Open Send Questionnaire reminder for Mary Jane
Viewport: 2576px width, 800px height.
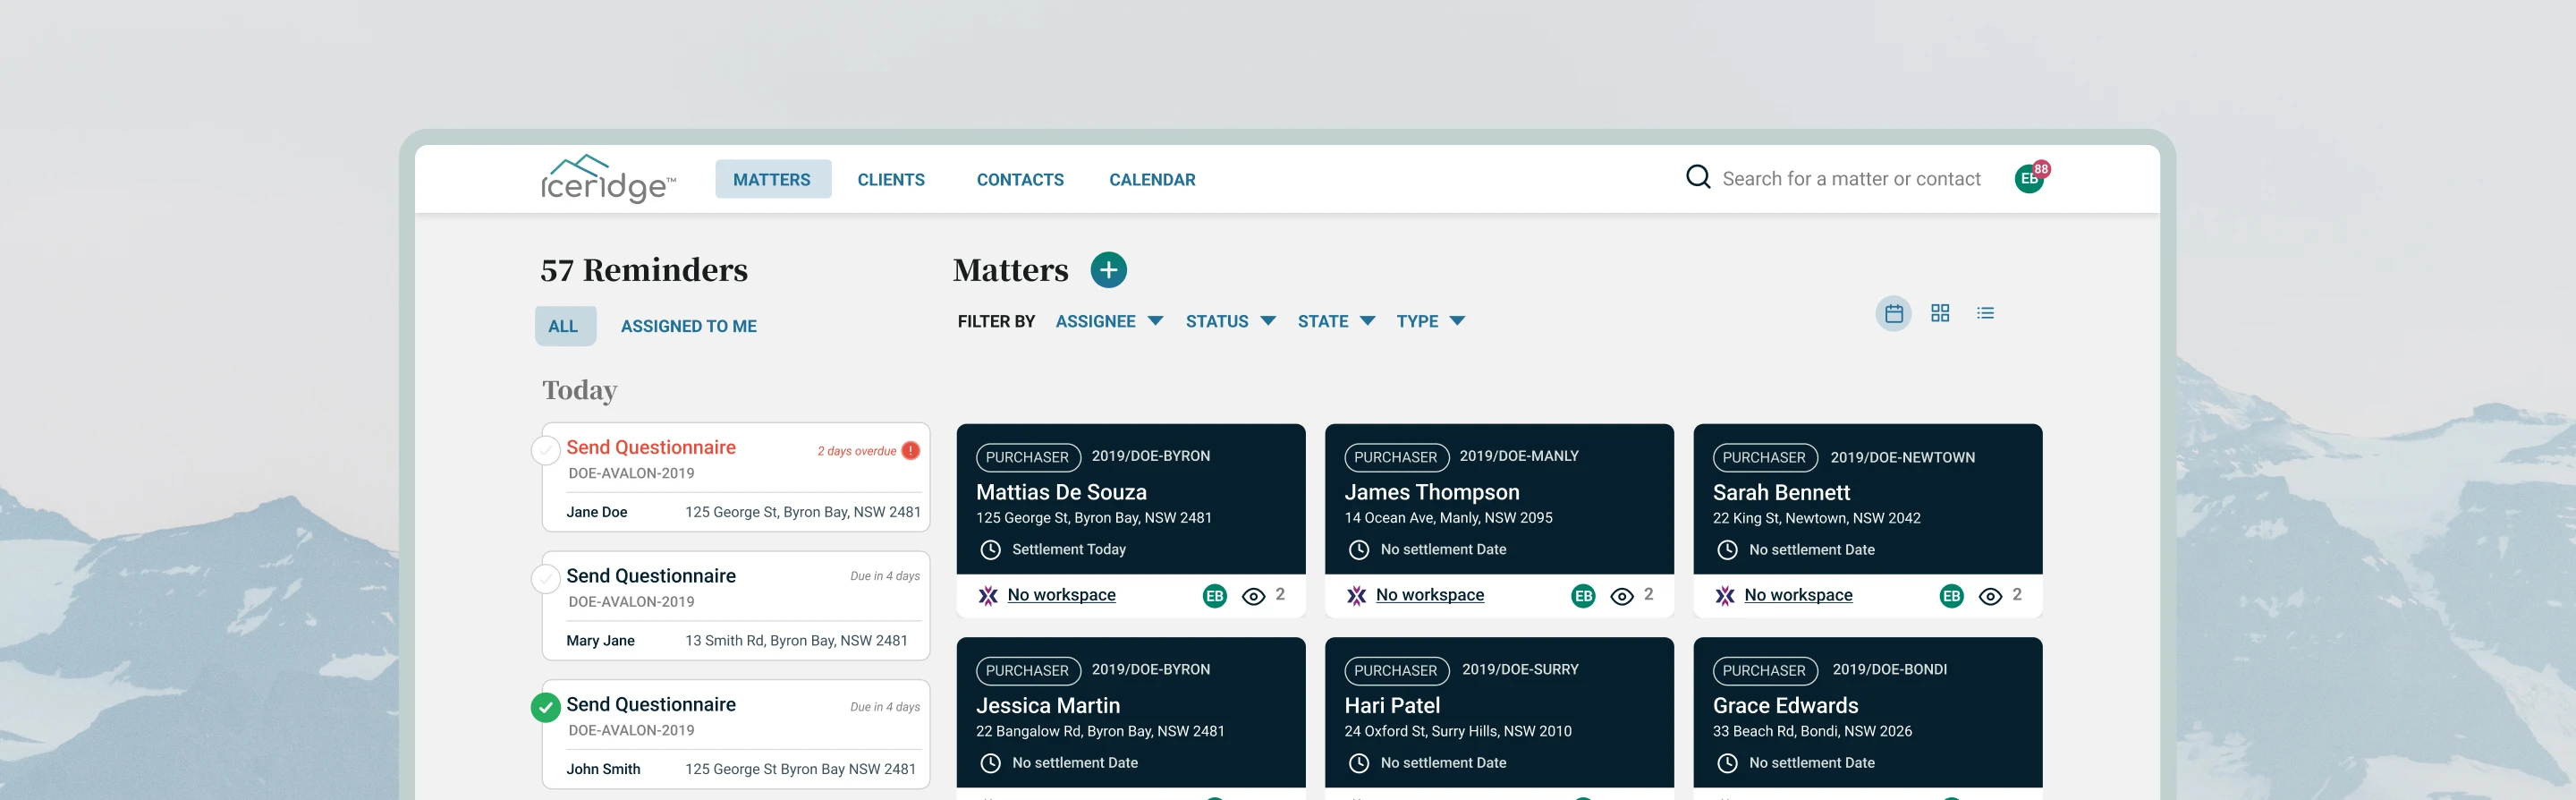point(736,606)
